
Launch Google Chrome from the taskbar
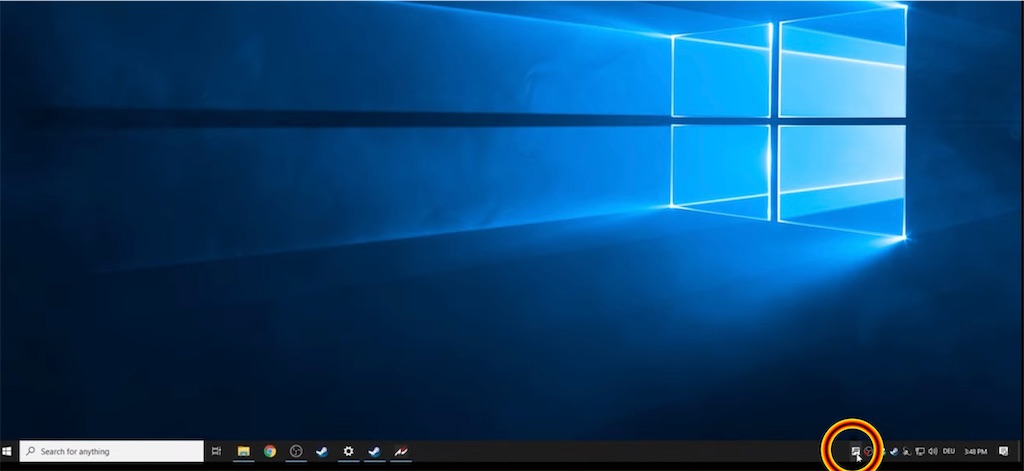pyautogui.click(x=270, y=451)
